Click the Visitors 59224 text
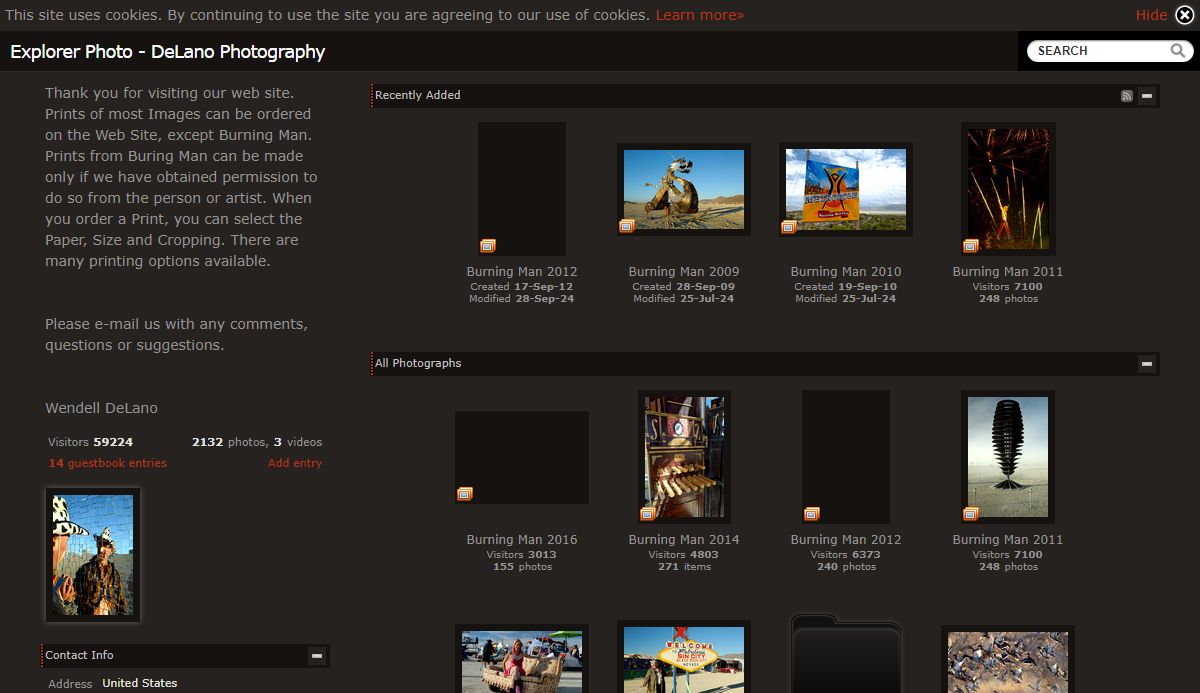The width and height of the screenshot is (1200, 693). pos(90,442)
